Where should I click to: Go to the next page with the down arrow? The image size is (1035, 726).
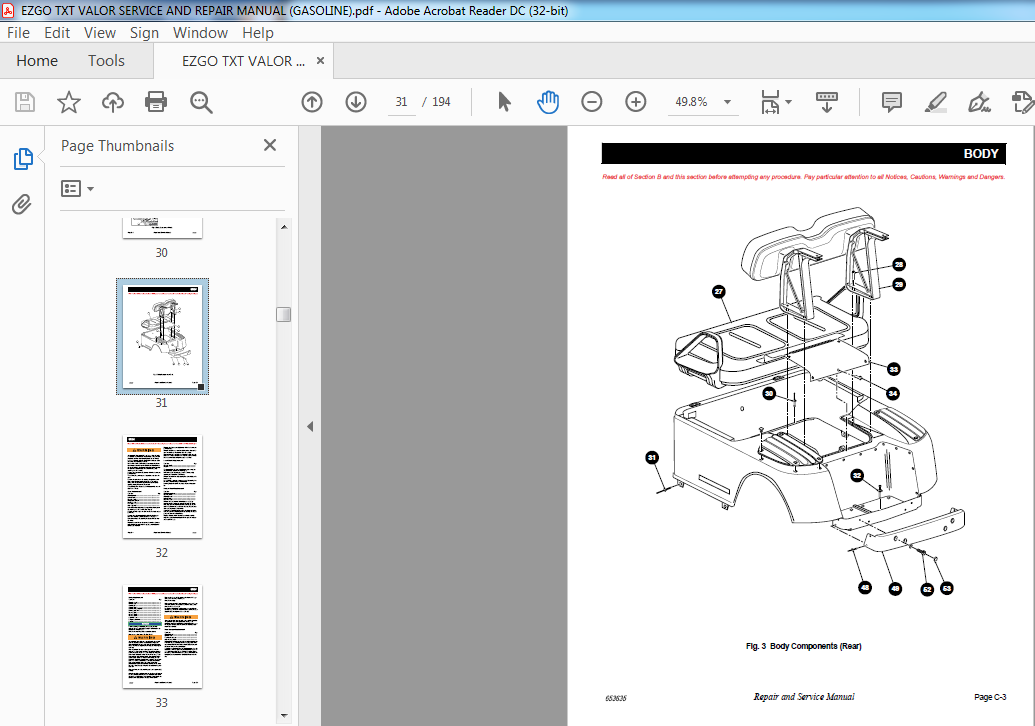coord(356,102)
